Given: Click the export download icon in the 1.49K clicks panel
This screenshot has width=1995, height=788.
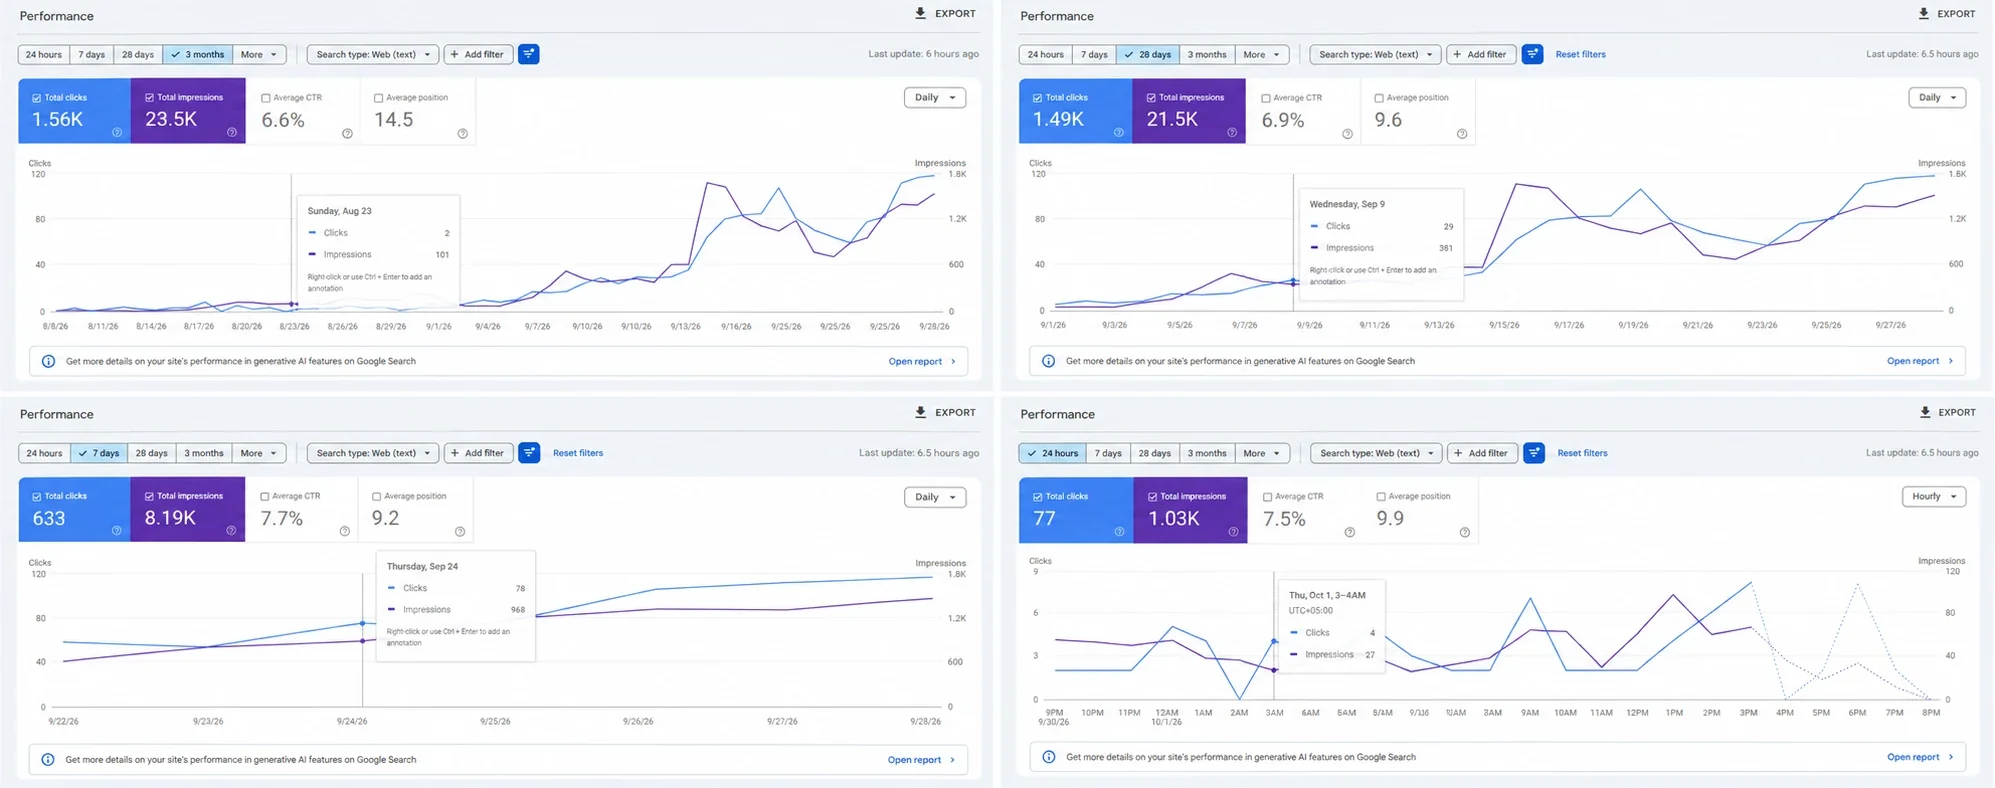Looking at the screenshot, I should [x=1923, y=14].
